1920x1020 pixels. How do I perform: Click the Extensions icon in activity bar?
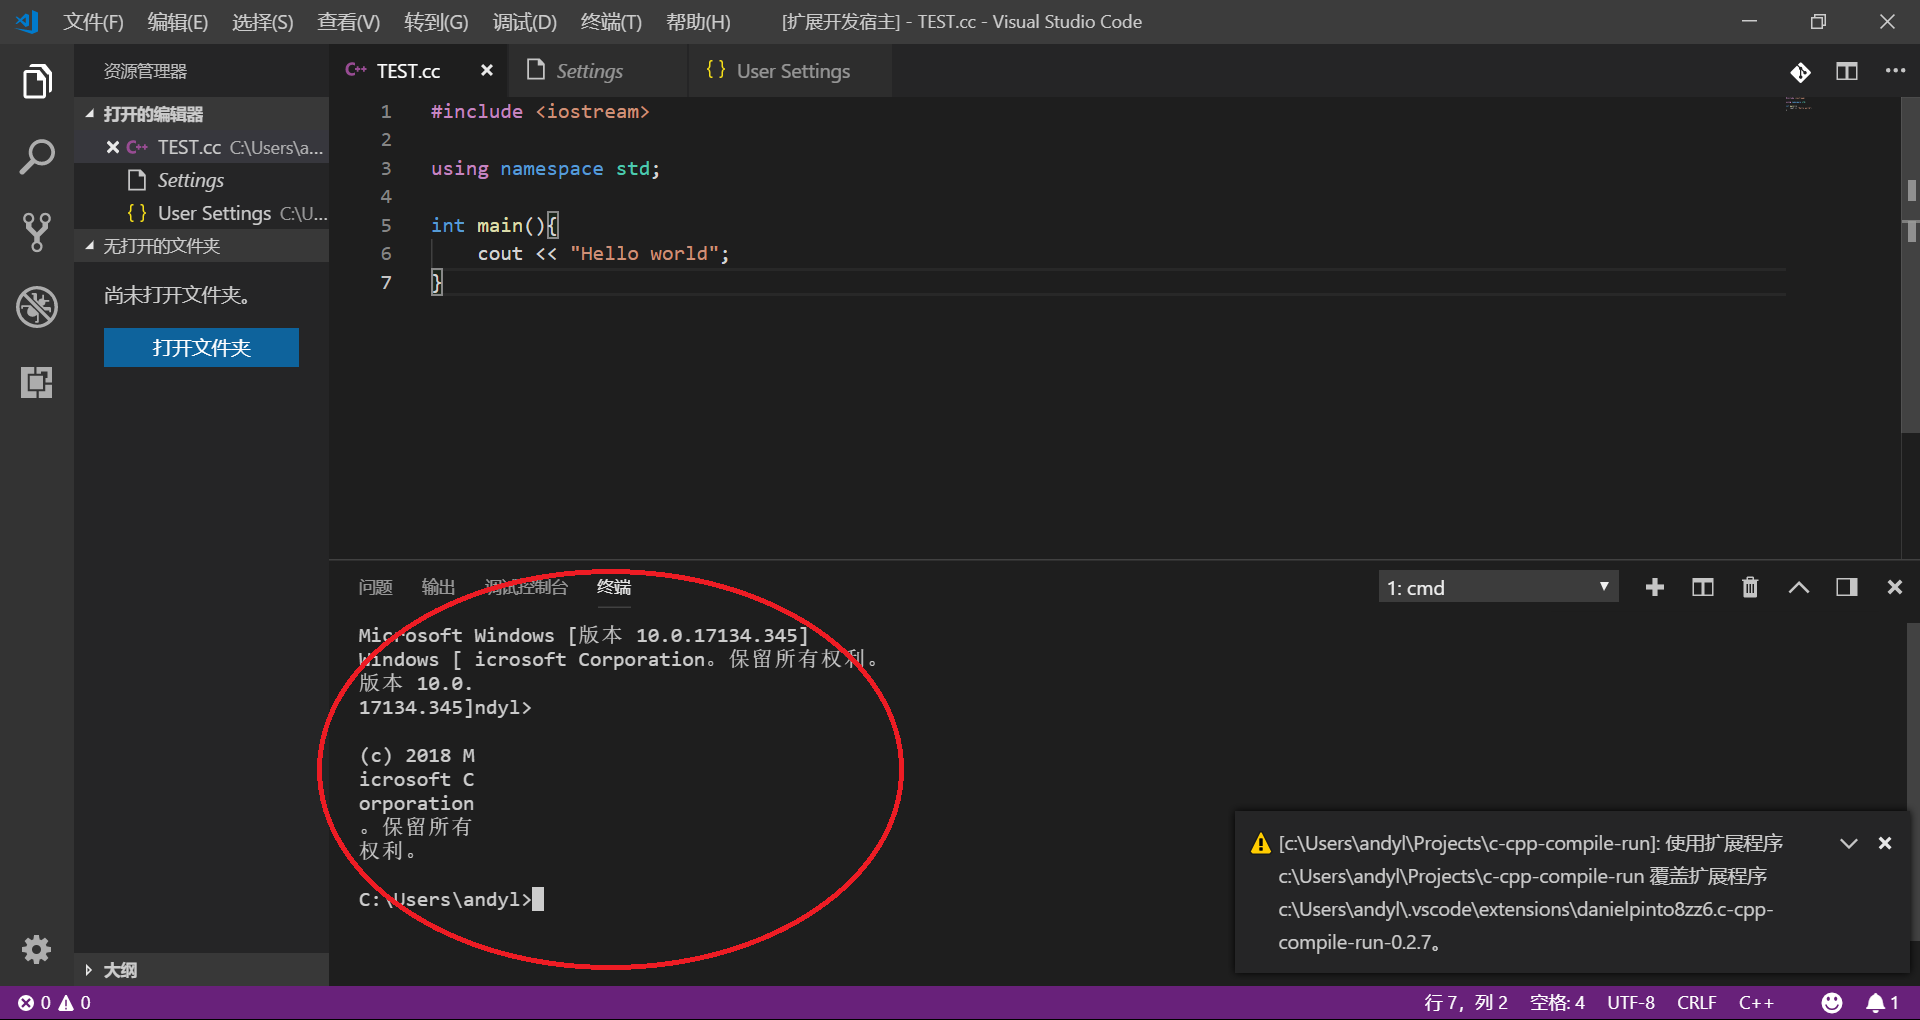[x=37, y=382]
